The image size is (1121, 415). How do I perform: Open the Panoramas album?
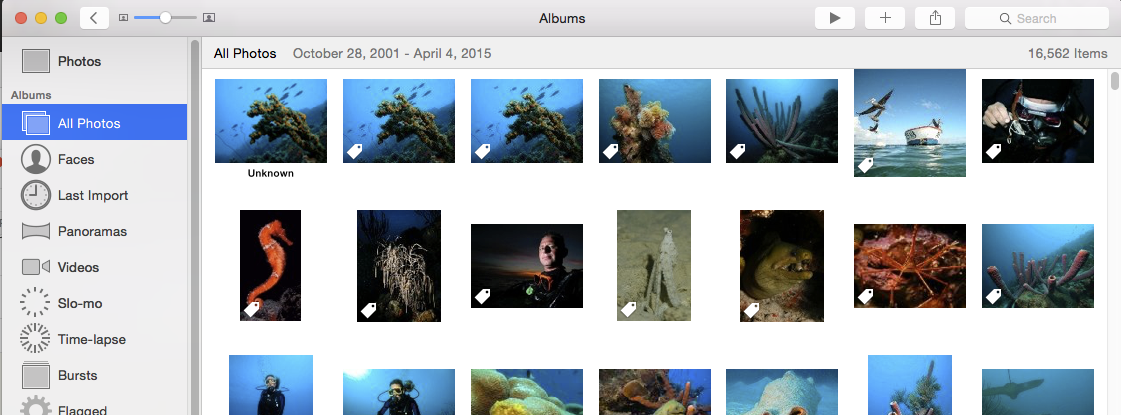94,231
